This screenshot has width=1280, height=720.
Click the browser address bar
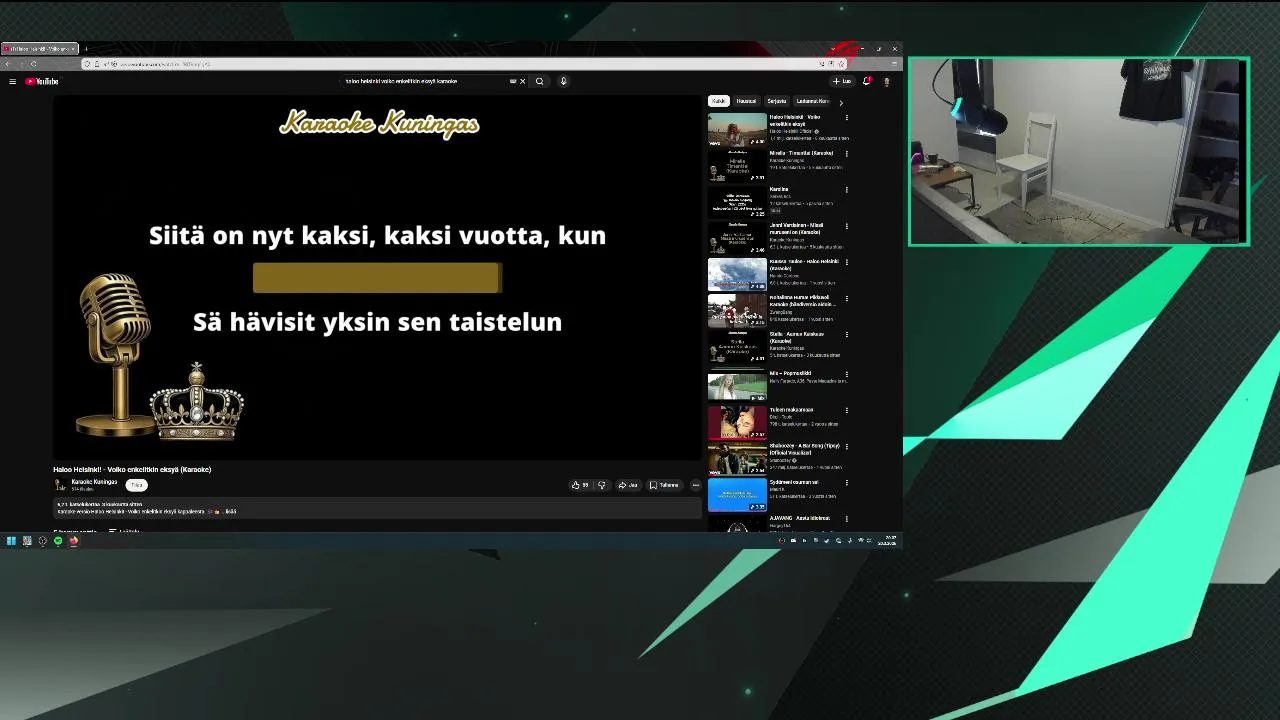coord(465,64)
